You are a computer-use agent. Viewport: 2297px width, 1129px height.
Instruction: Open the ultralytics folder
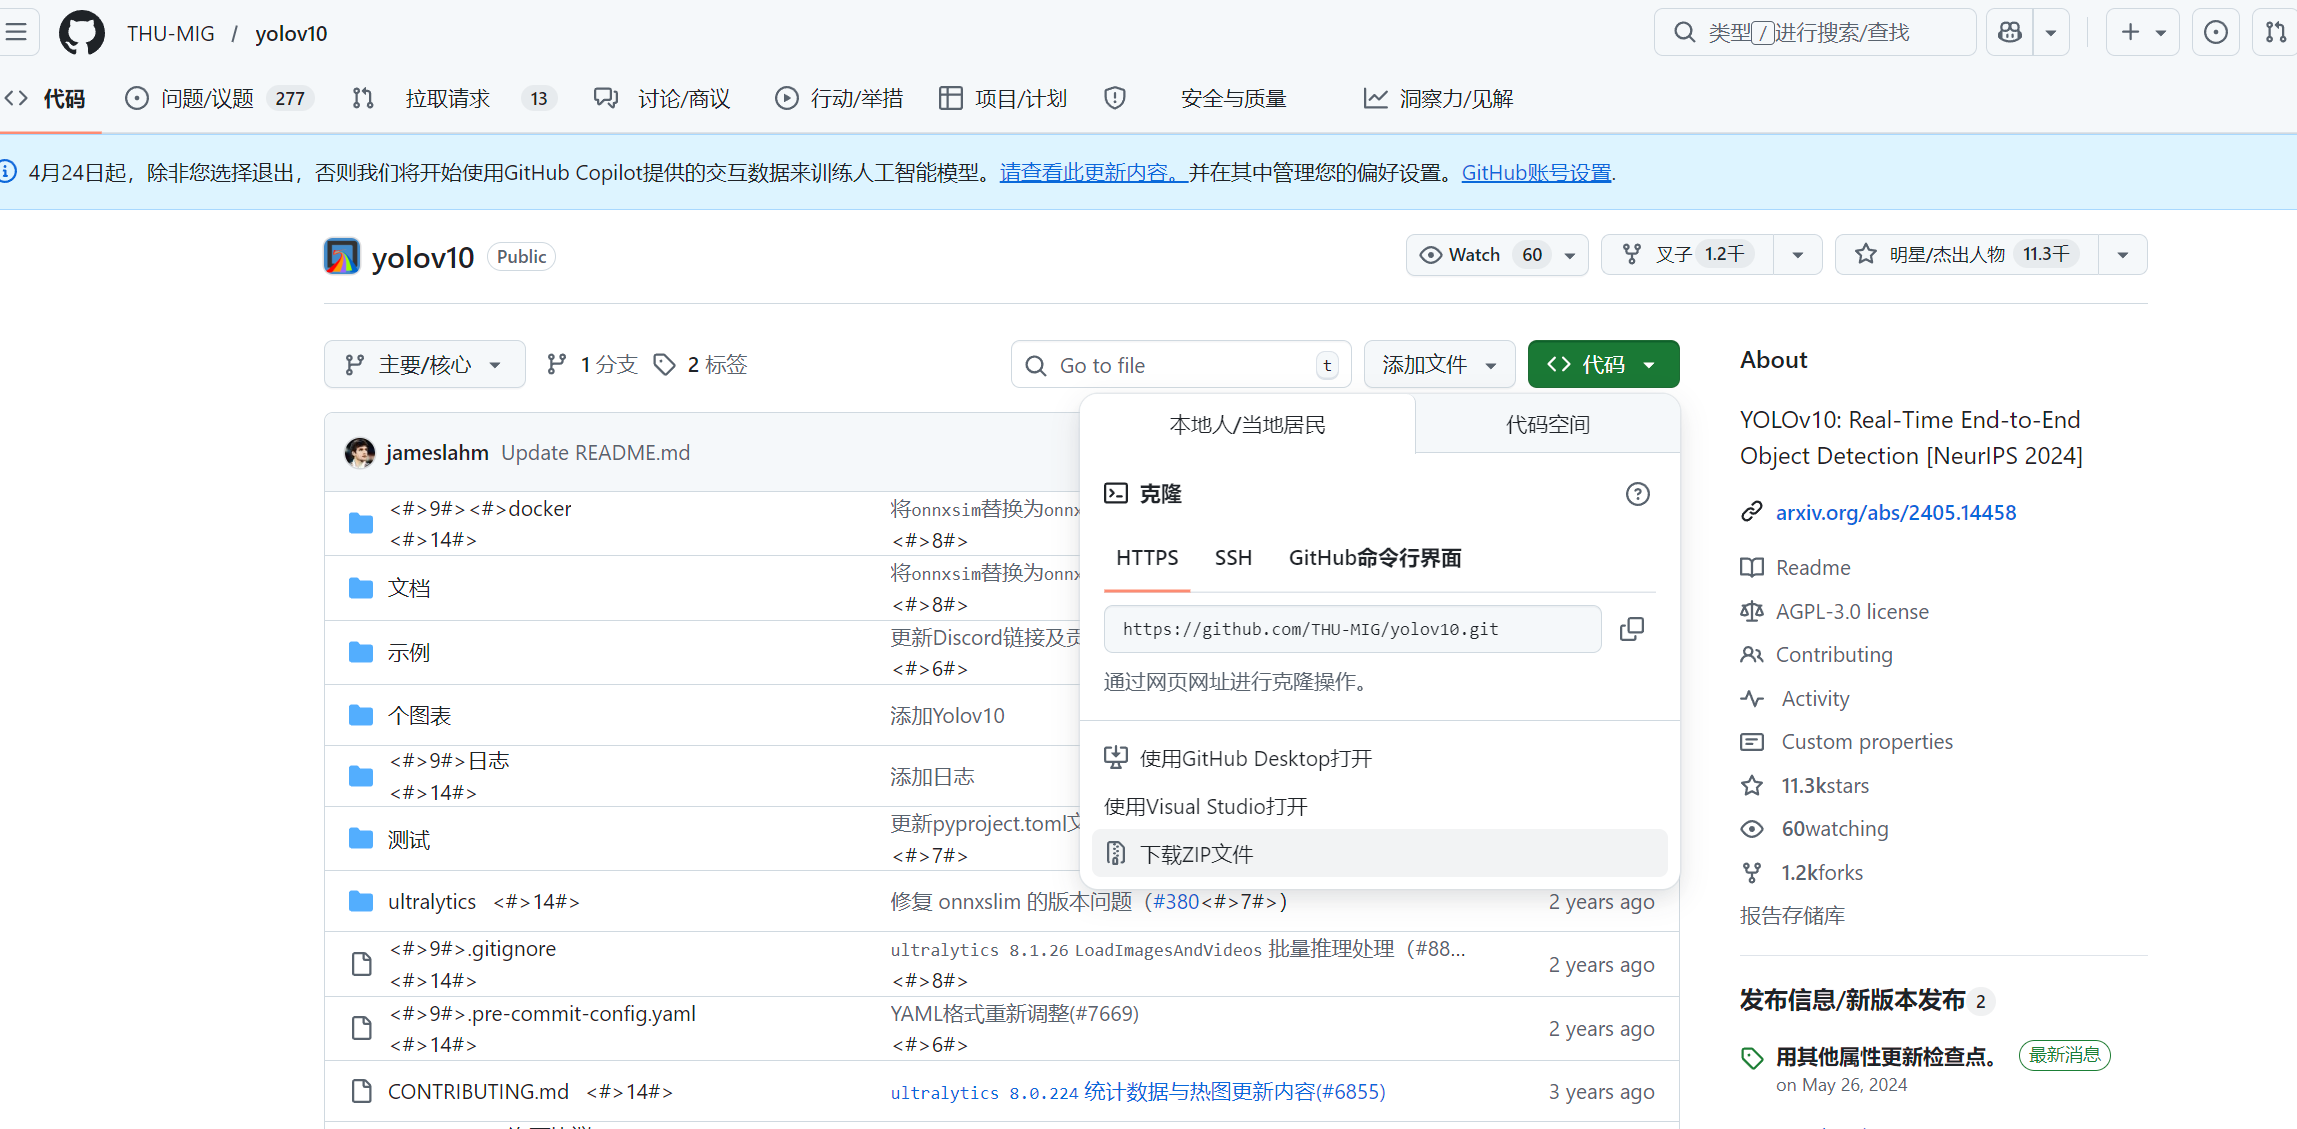[432, 902]
